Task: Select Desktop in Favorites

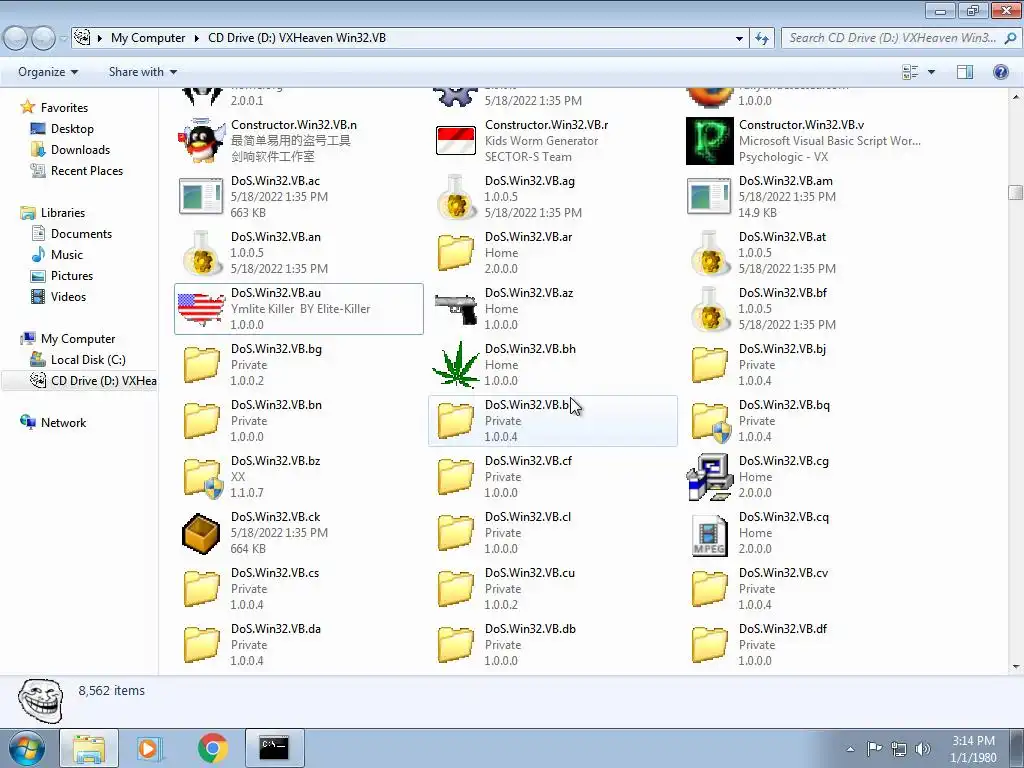Action: [72, 129]
